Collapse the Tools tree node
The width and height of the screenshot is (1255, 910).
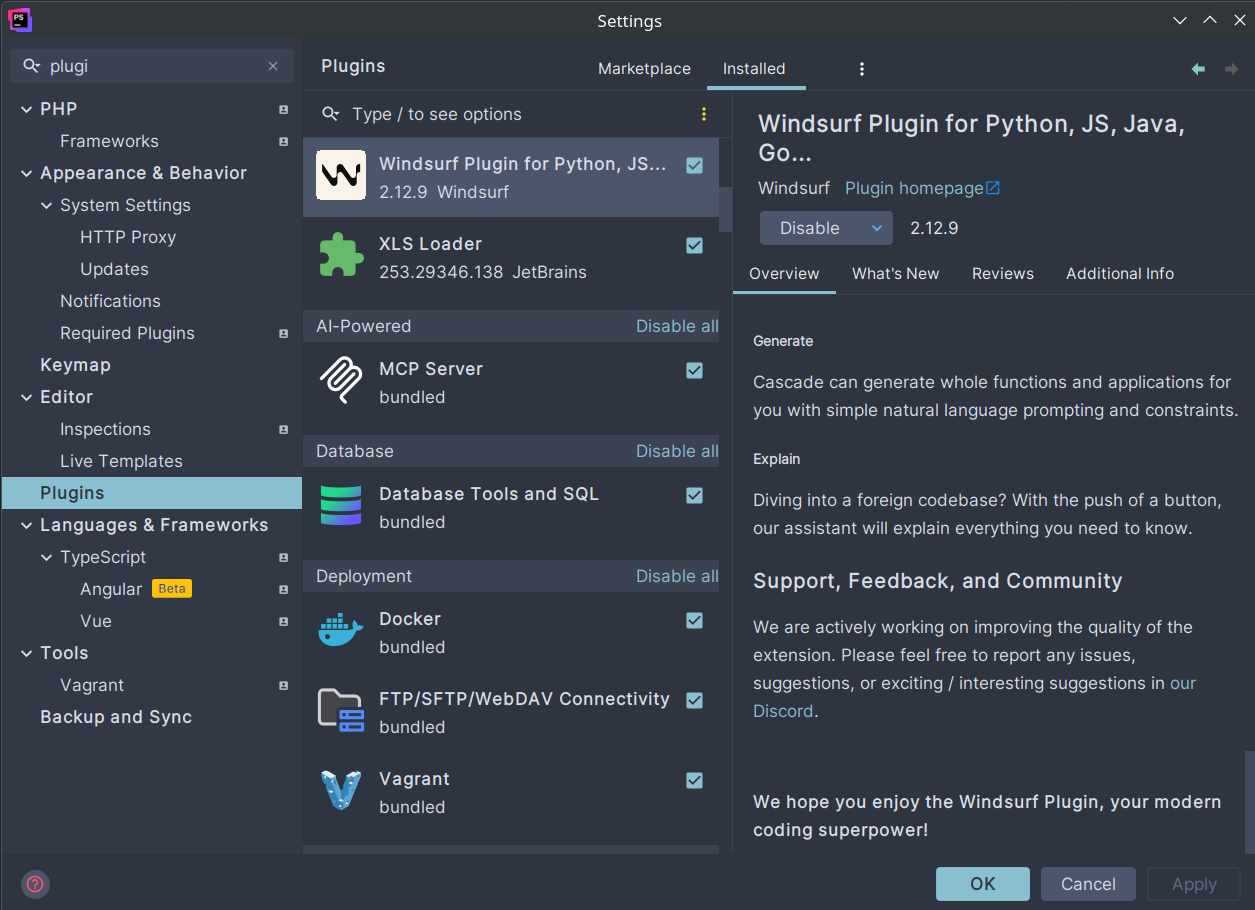click(x=26, y=653)
